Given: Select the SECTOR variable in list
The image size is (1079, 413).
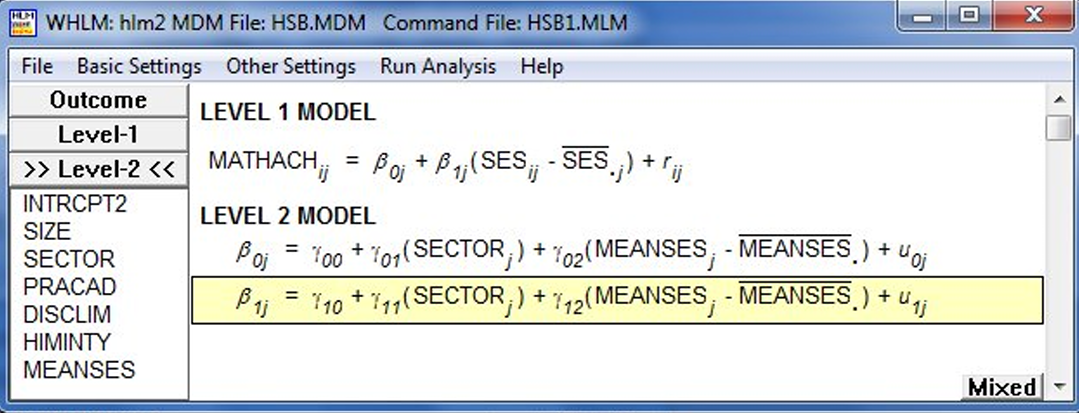Looking at the screenshot, I should pos(69,260).
